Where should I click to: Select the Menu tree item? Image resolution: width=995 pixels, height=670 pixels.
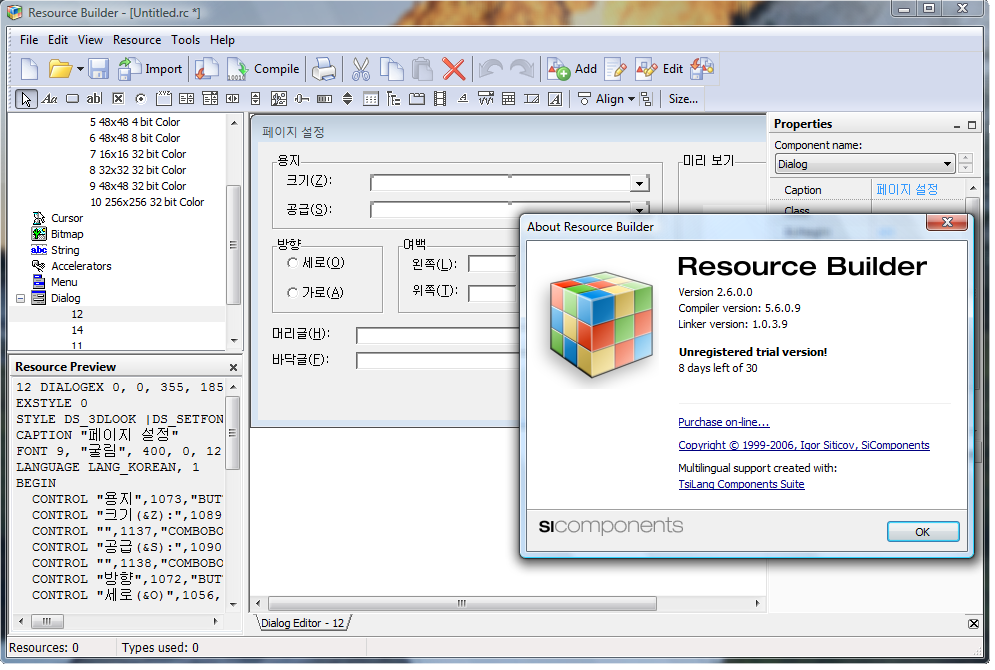pos(64,282)
